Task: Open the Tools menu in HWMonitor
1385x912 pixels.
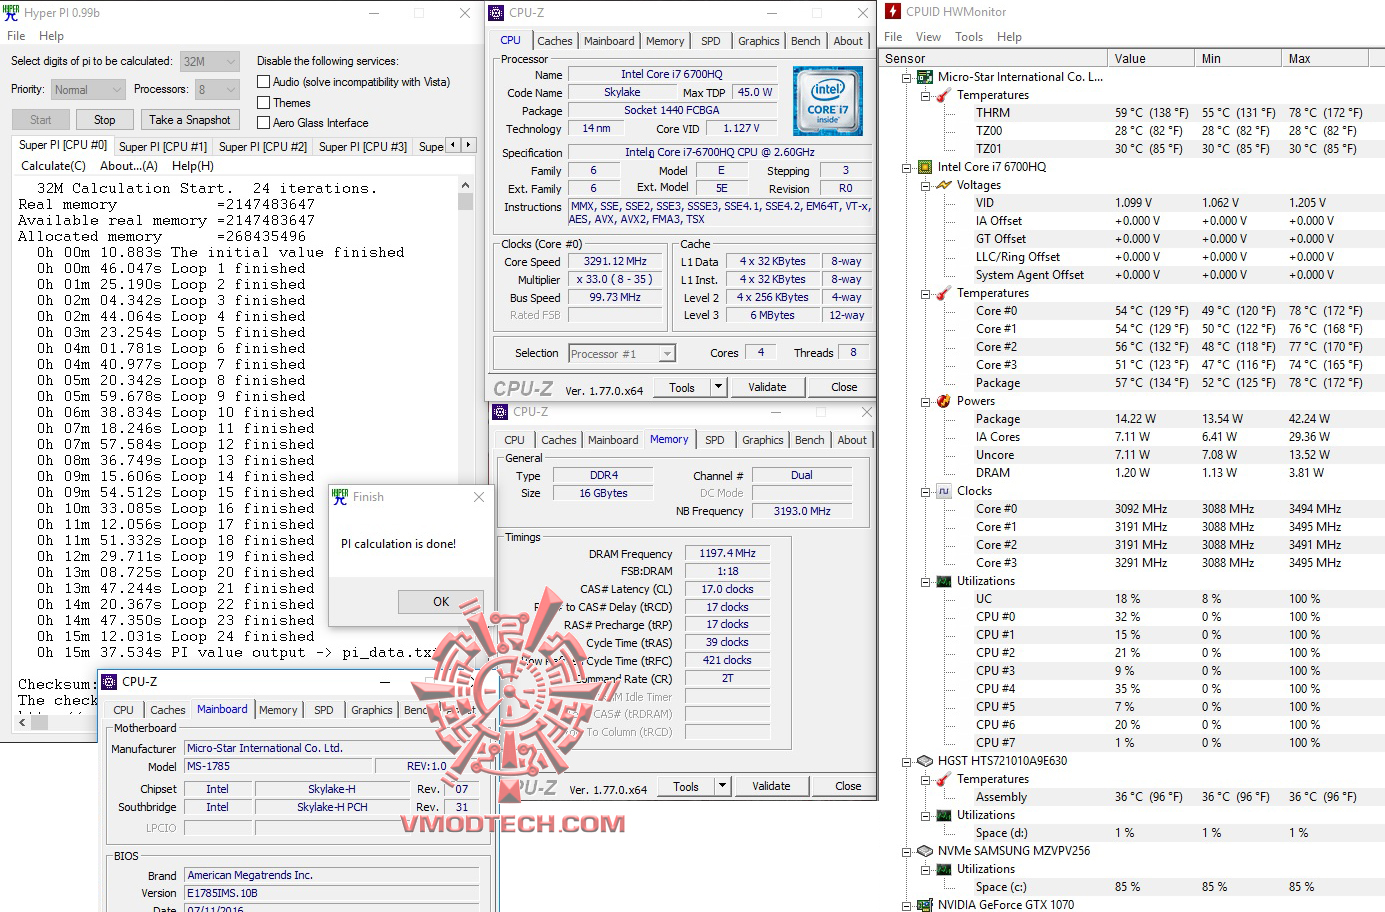Action: point(969,37)
